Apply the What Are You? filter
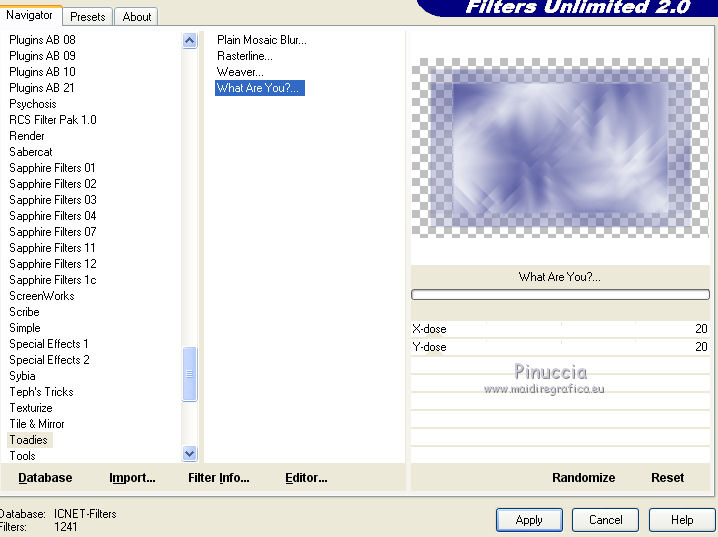This screenshot has width=718, height=537. point(529,520)
